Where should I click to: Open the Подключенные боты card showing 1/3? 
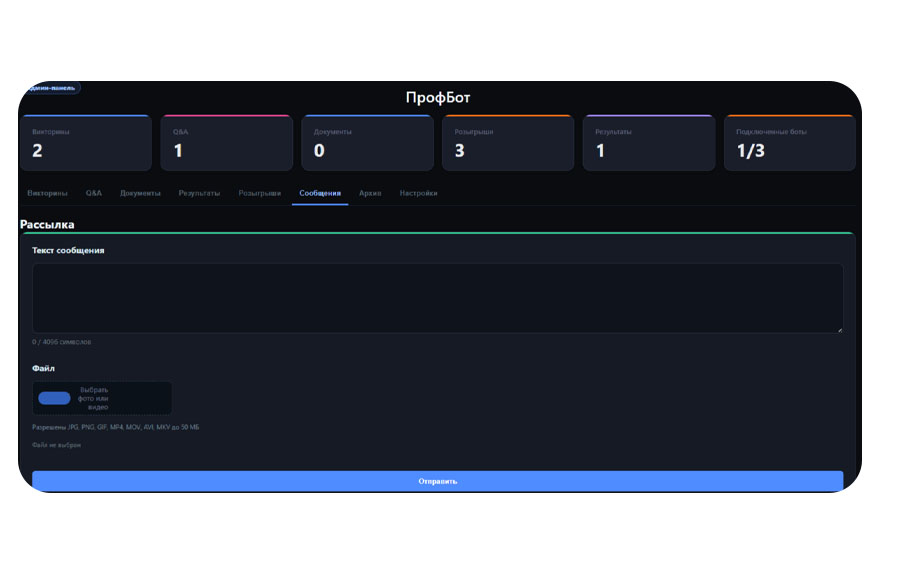tap(790, 143)
